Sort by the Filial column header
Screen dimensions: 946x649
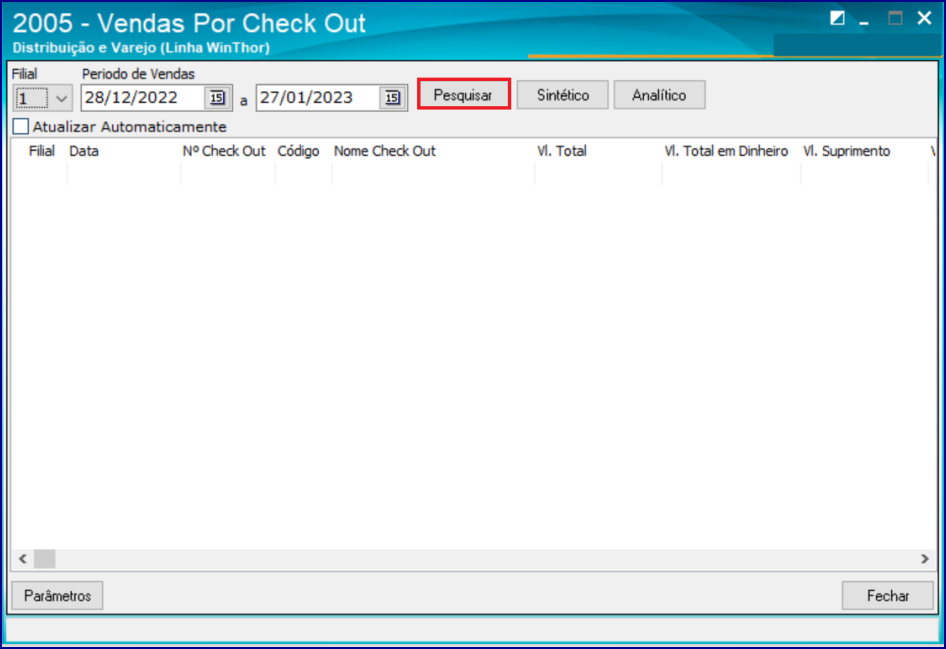pyautogui.click(x=41, y=151)
